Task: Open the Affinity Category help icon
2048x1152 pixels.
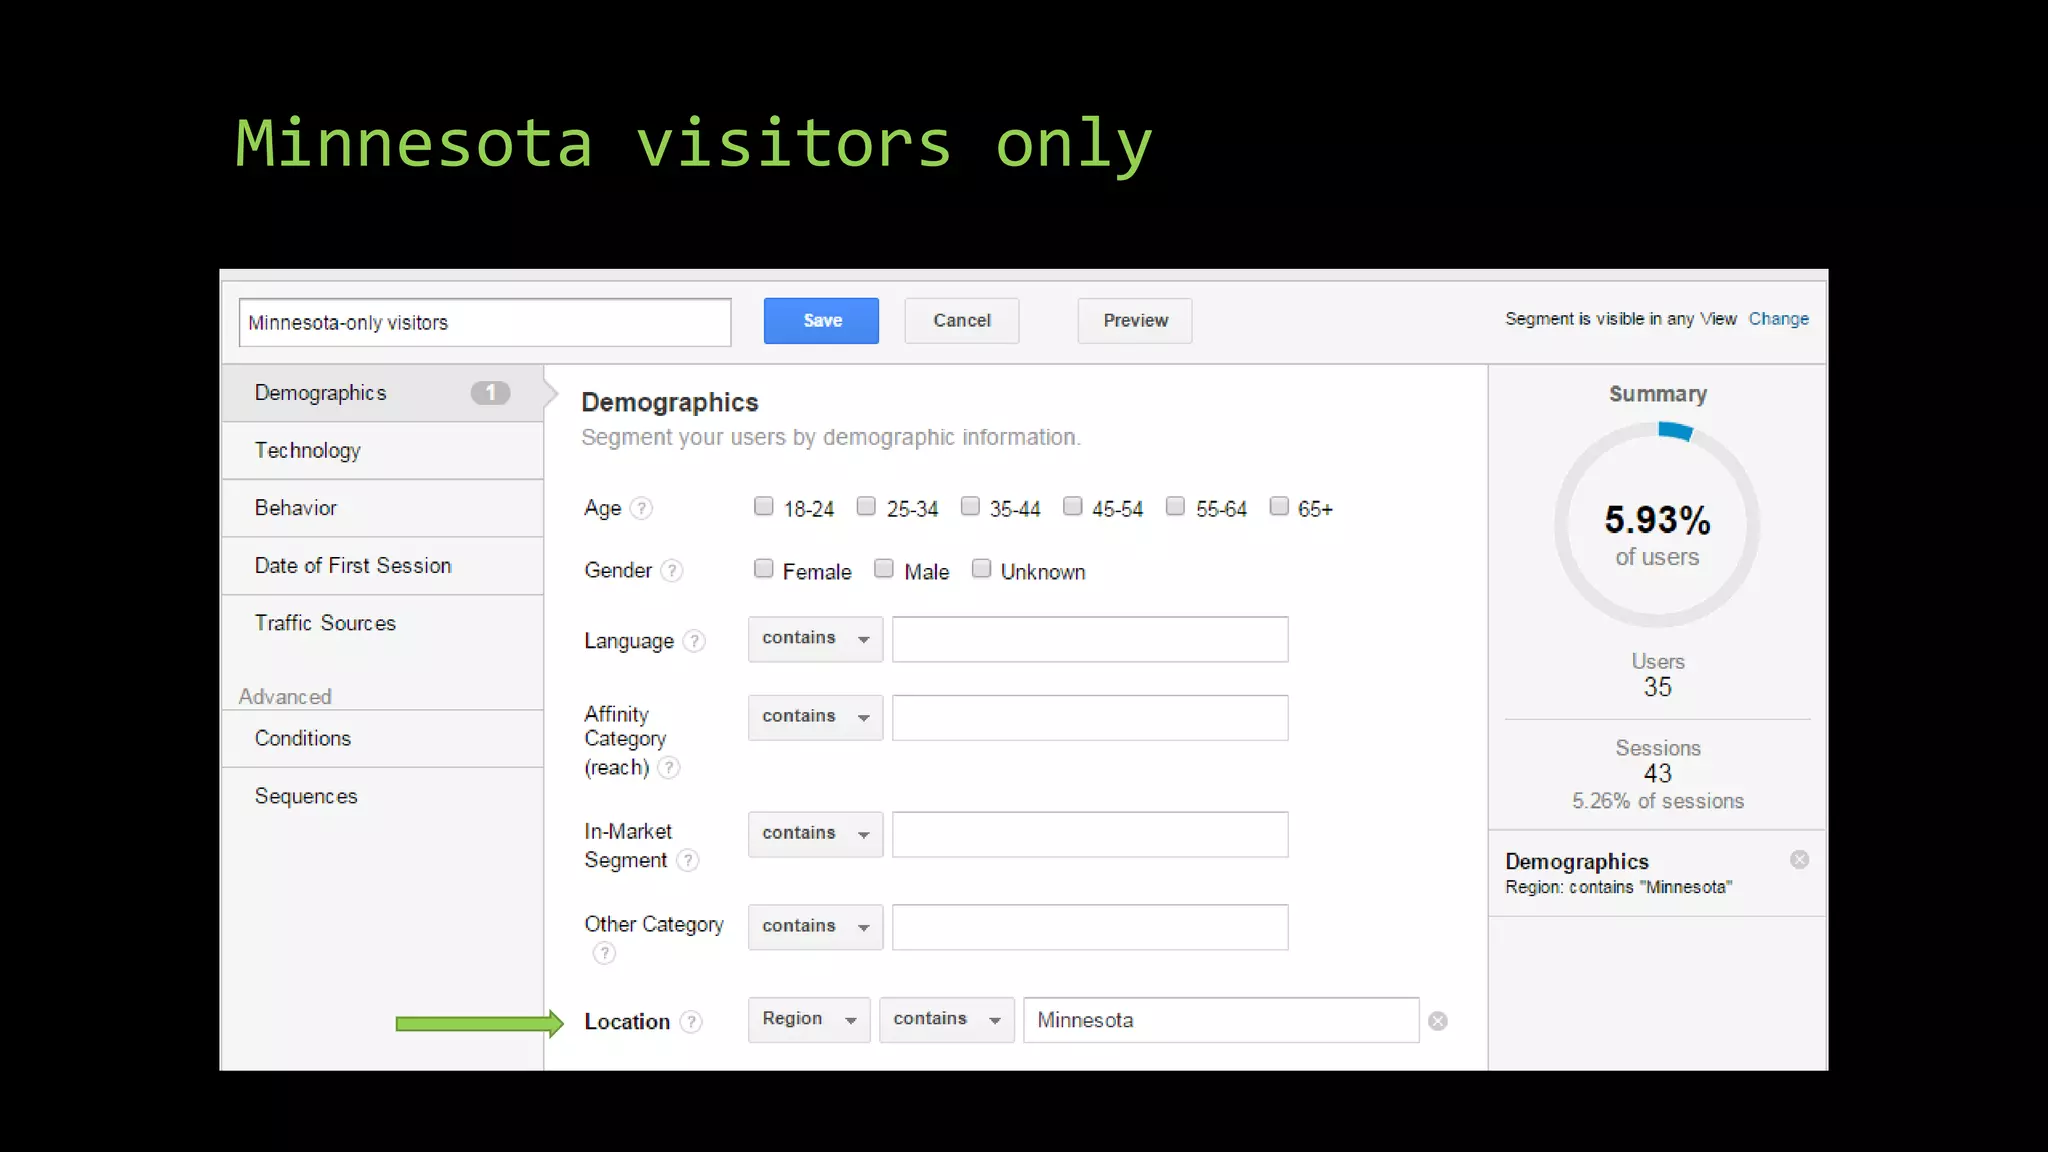Action: (x=669, y=768)
